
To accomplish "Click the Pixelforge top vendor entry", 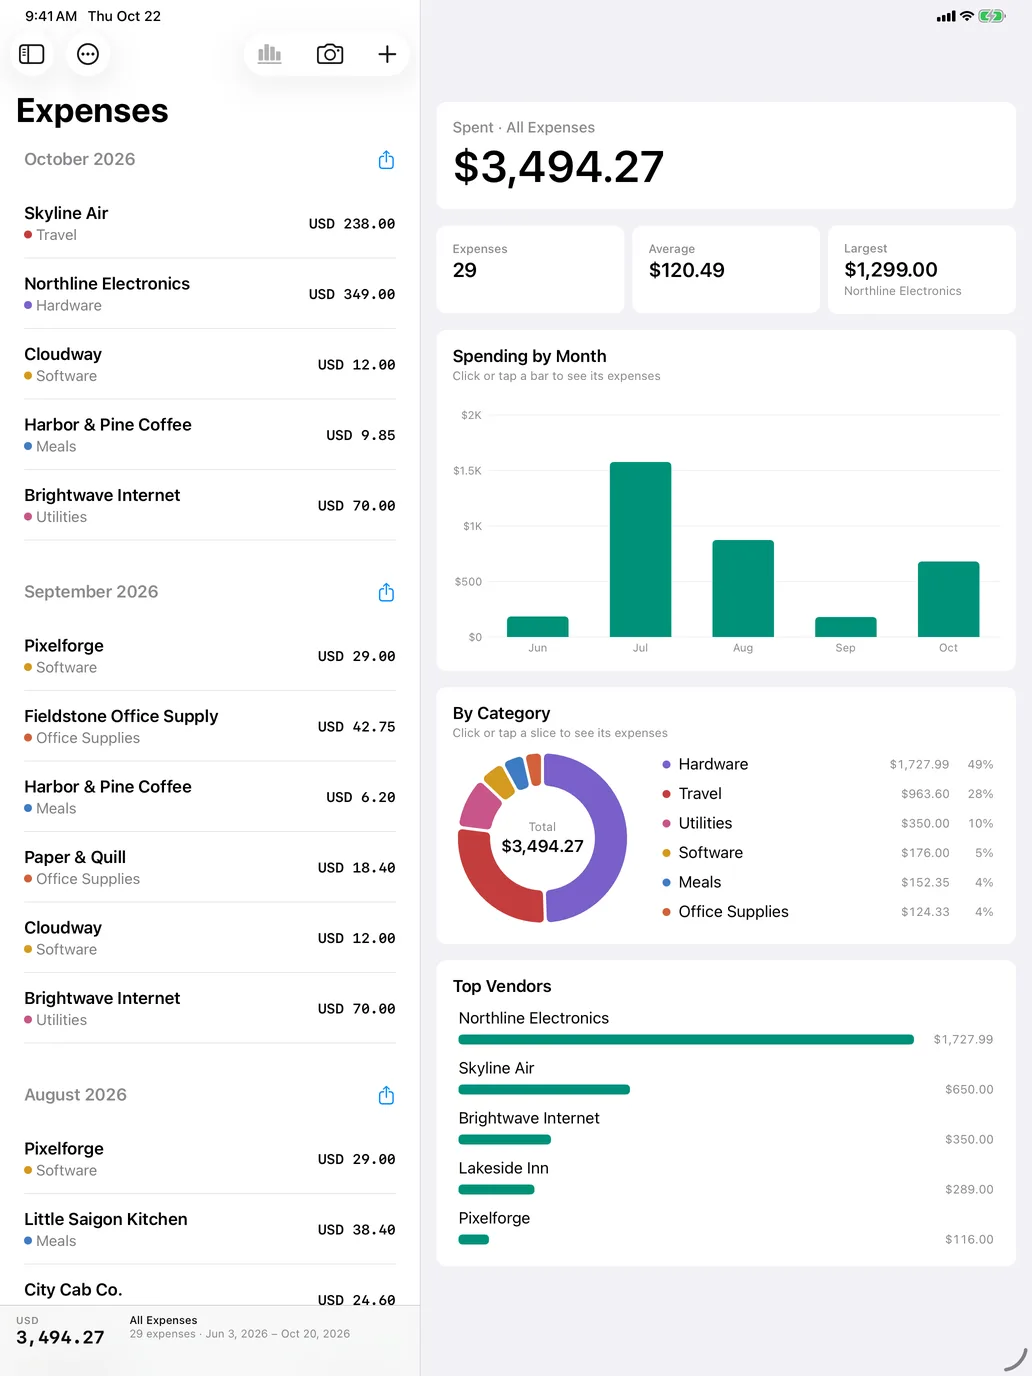I will [x=726, y=1228].
